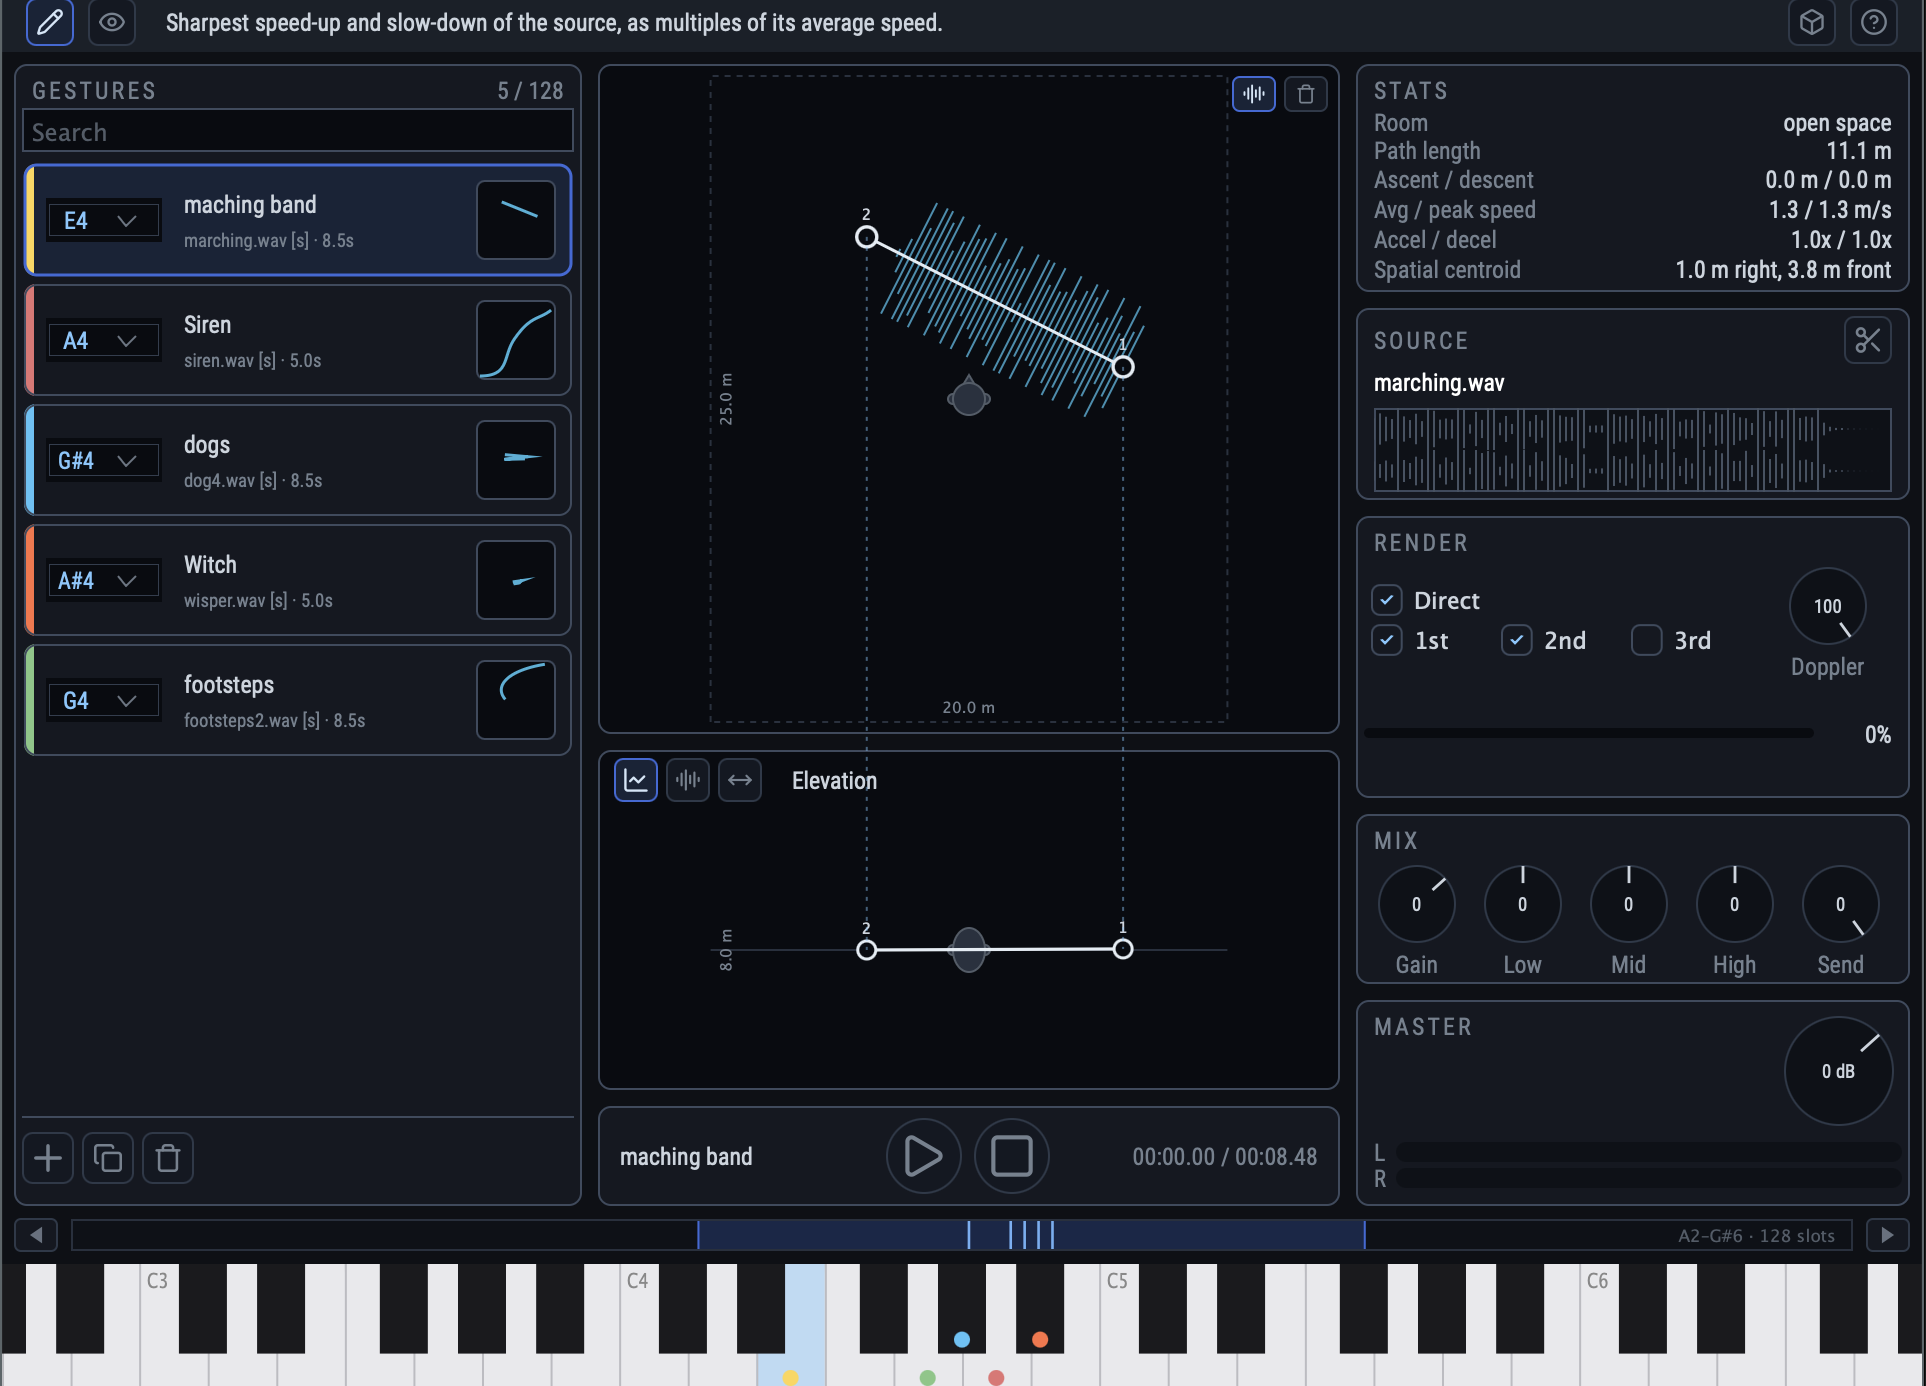Click piano key with orange dot

coord(1040,1310)
